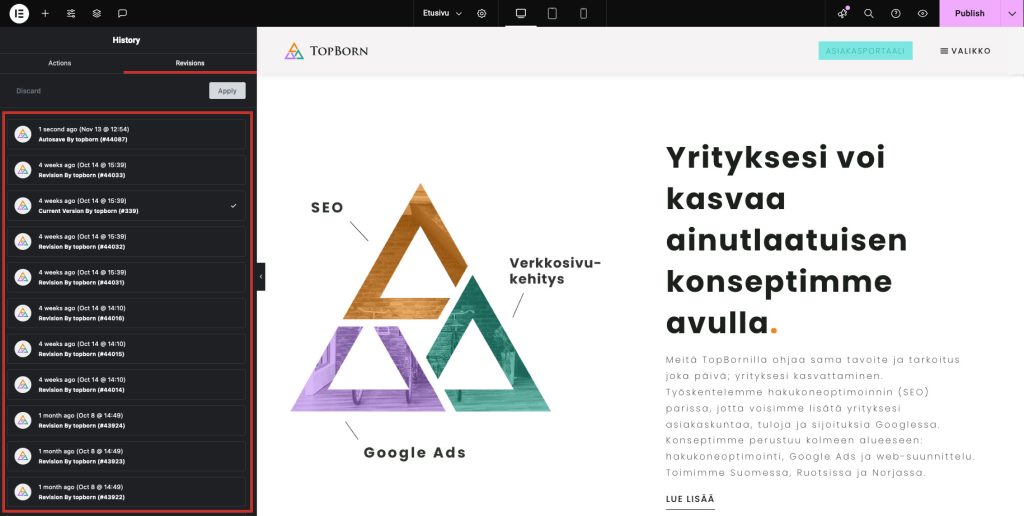Click the Discard button
The image size is (1024, 516).
(29, 91)
